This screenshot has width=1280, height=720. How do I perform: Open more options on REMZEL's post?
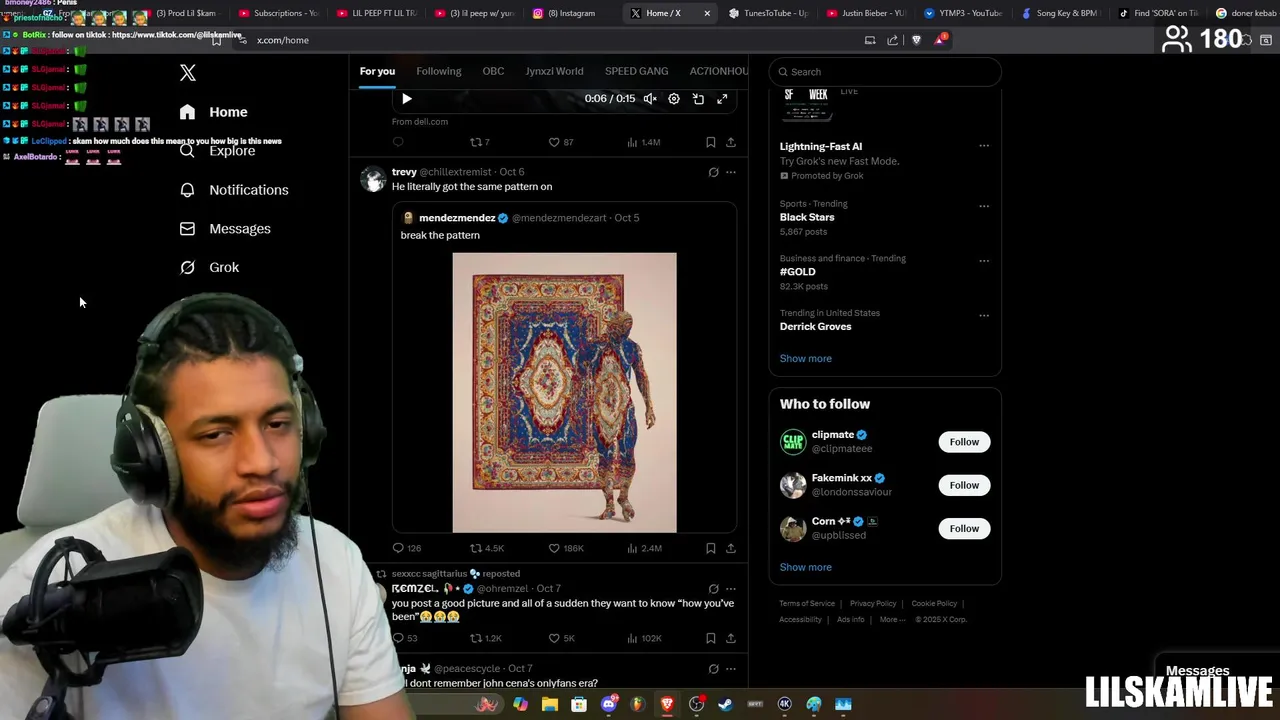(x=731, y=589)
